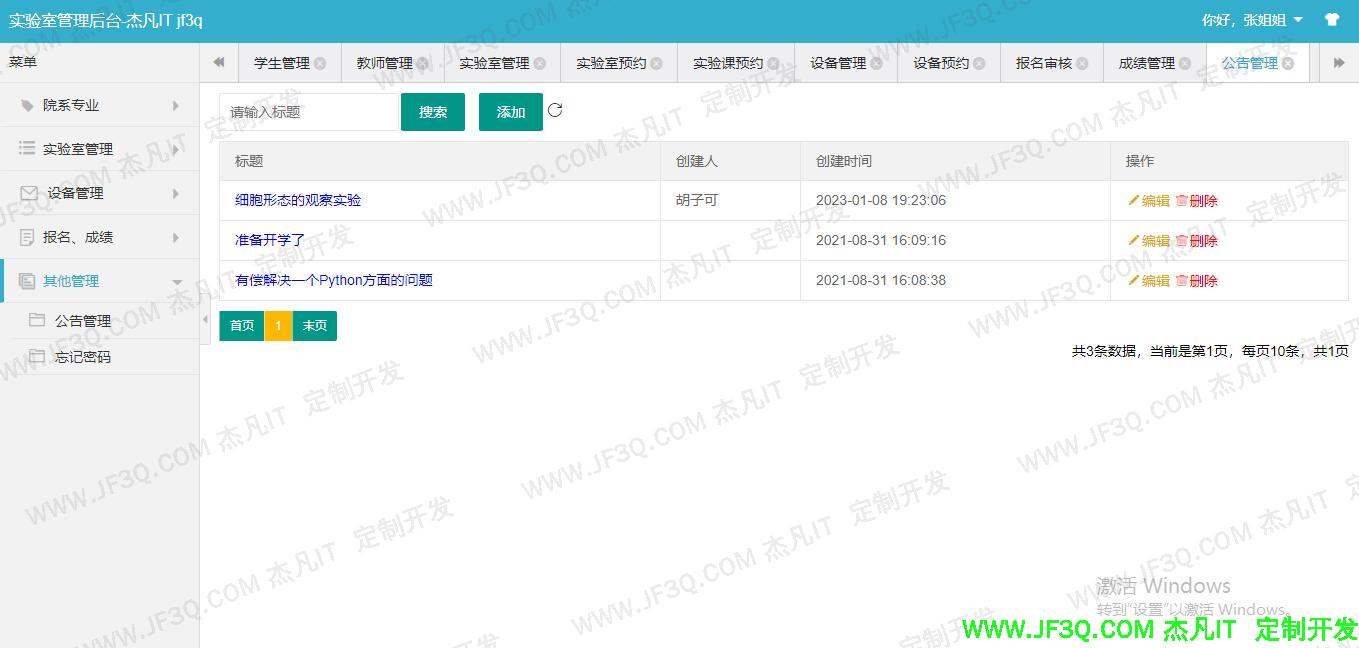
Task: Click the right double-arrow after 公告管理 tab
Action: 1340,61
